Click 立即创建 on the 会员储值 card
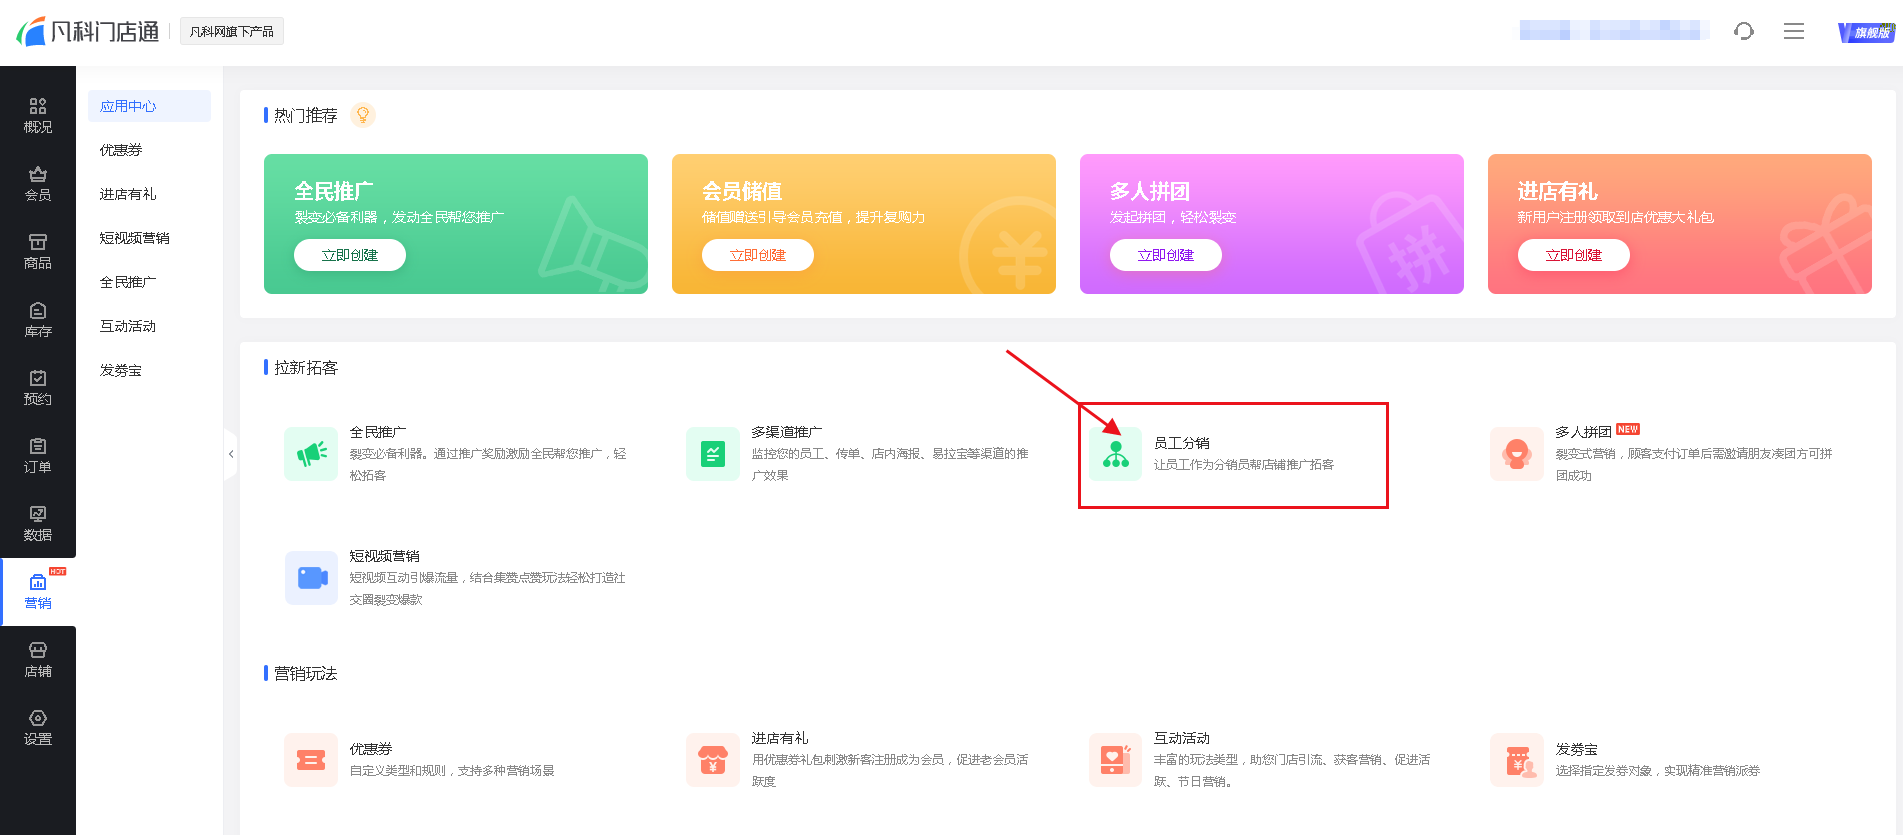Viewport: 1903px width, 835px height. click(x=758, y=255)
